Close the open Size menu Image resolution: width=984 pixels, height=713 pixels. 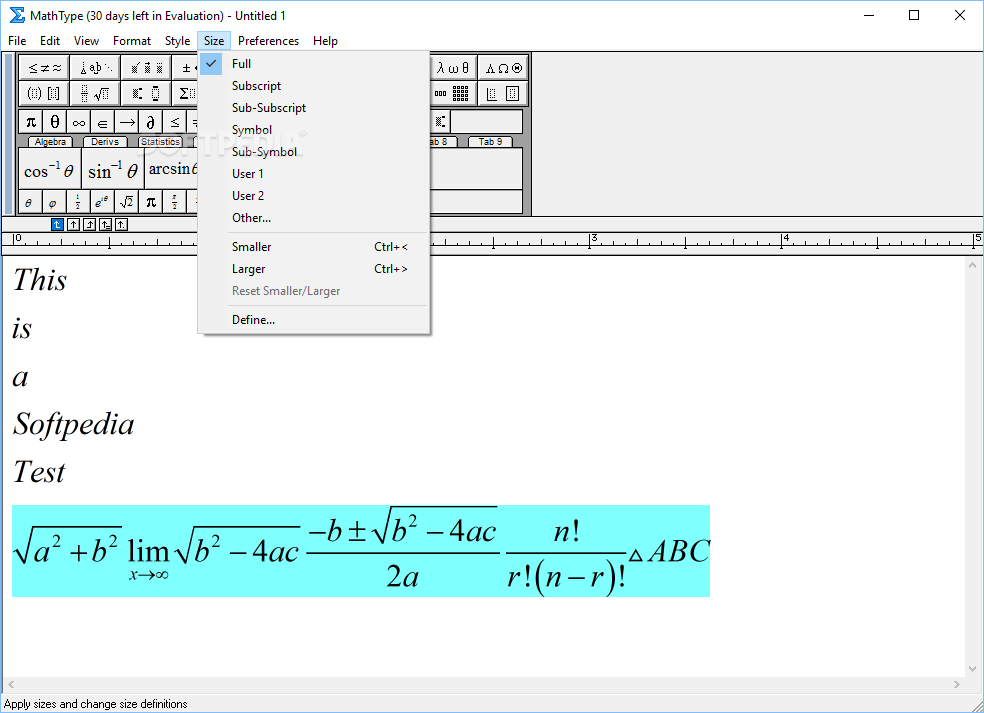point(213,41)
